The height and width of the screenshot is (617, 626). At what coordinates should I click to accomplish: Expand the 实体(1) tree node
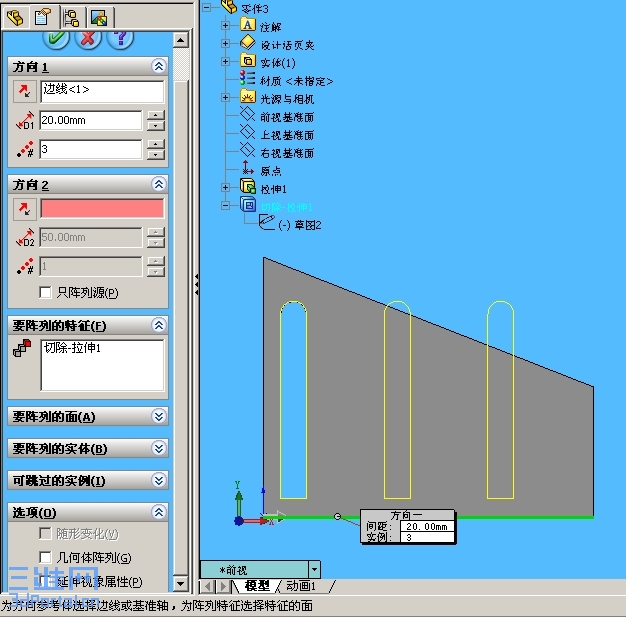pos(225,62)
